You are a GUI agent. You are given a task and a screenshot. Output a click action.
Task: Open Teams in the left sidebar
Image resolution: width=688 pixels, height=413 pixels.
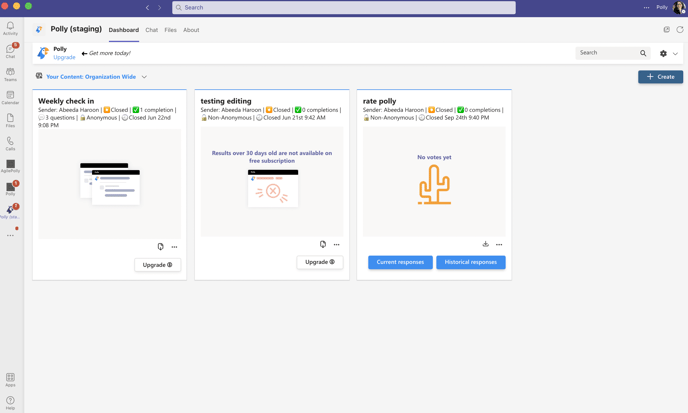10,74
